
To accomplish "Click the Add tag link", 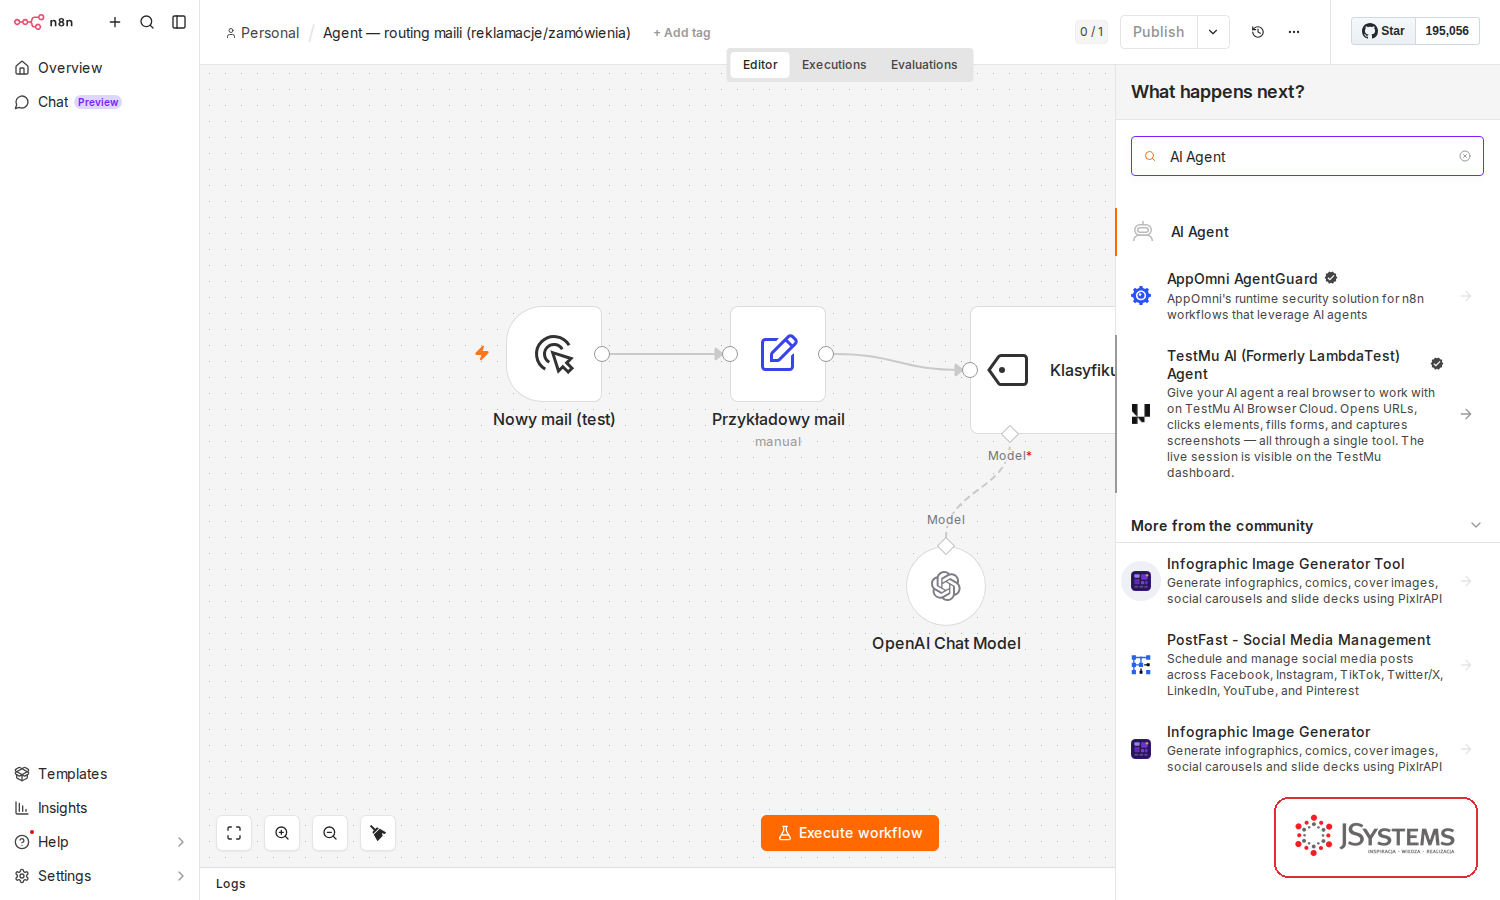I will [682, 33].
